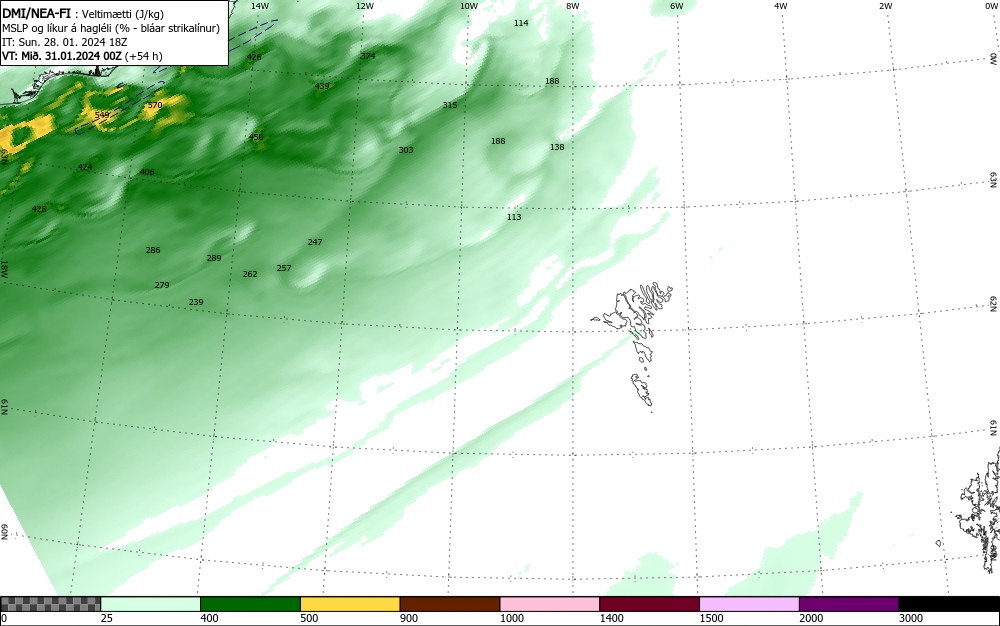Click the map value '428'
The height and width of the screenshot is (626, 1000).
tap(39, 209)
